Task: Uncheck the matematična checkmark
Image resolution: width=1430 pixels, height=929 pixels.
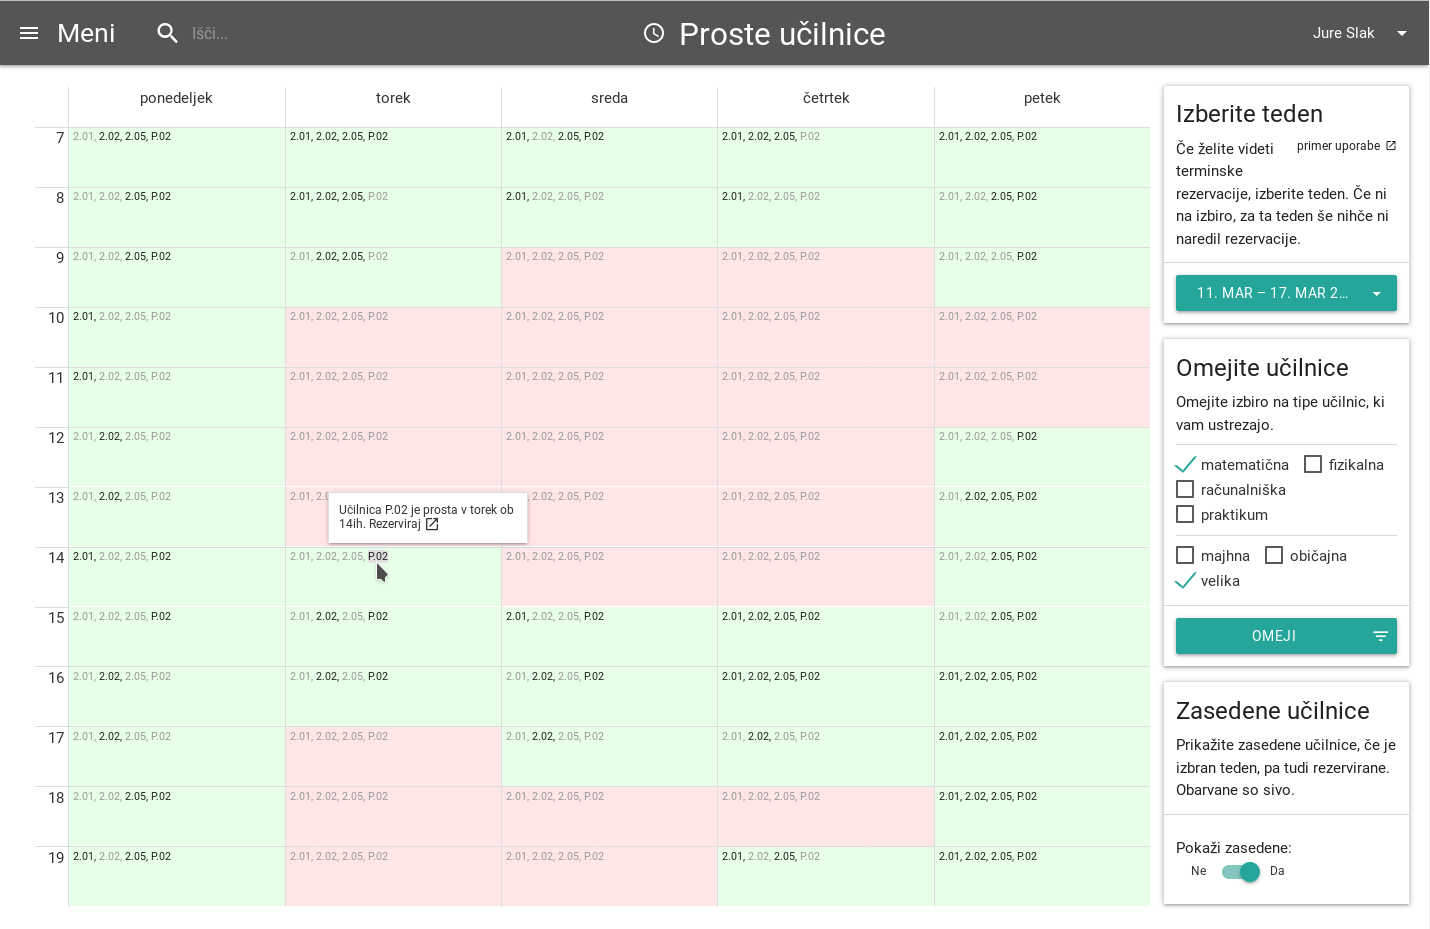Action: [1185, 465]
